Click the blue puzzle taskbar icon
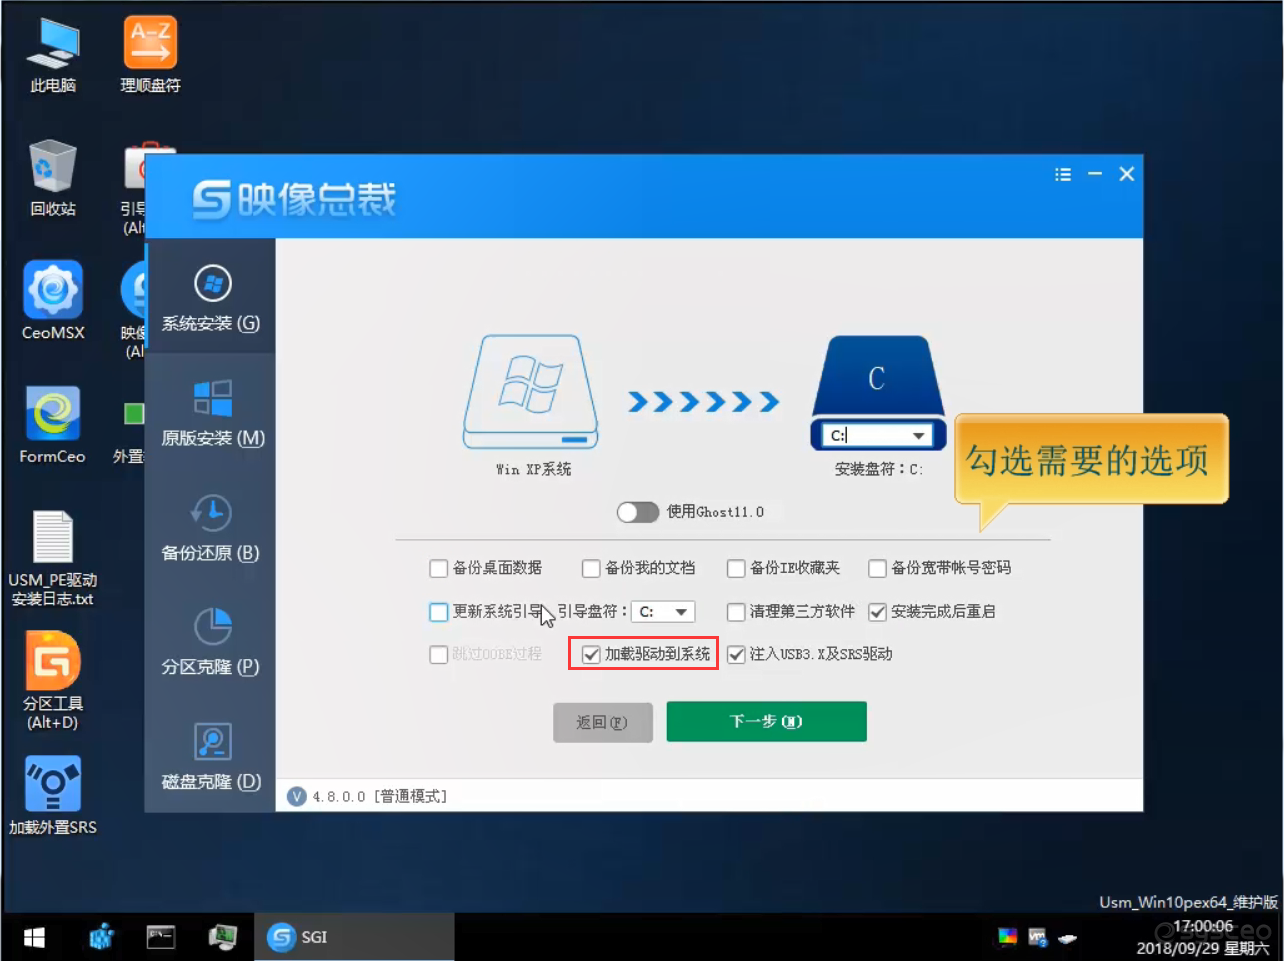The image size is (1284, 961). pyautogui.click(x=101, y=937)
